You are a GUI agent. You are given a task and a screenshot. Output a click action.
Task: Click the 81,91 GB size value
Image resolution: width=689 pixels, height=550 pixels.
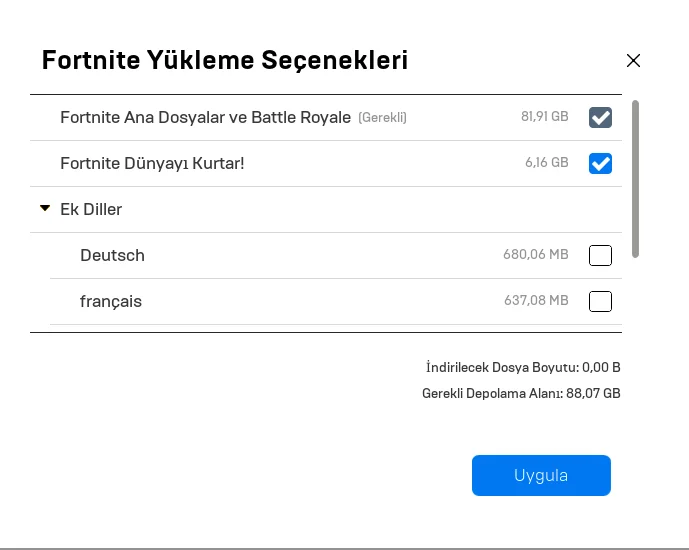pos(544,117)
